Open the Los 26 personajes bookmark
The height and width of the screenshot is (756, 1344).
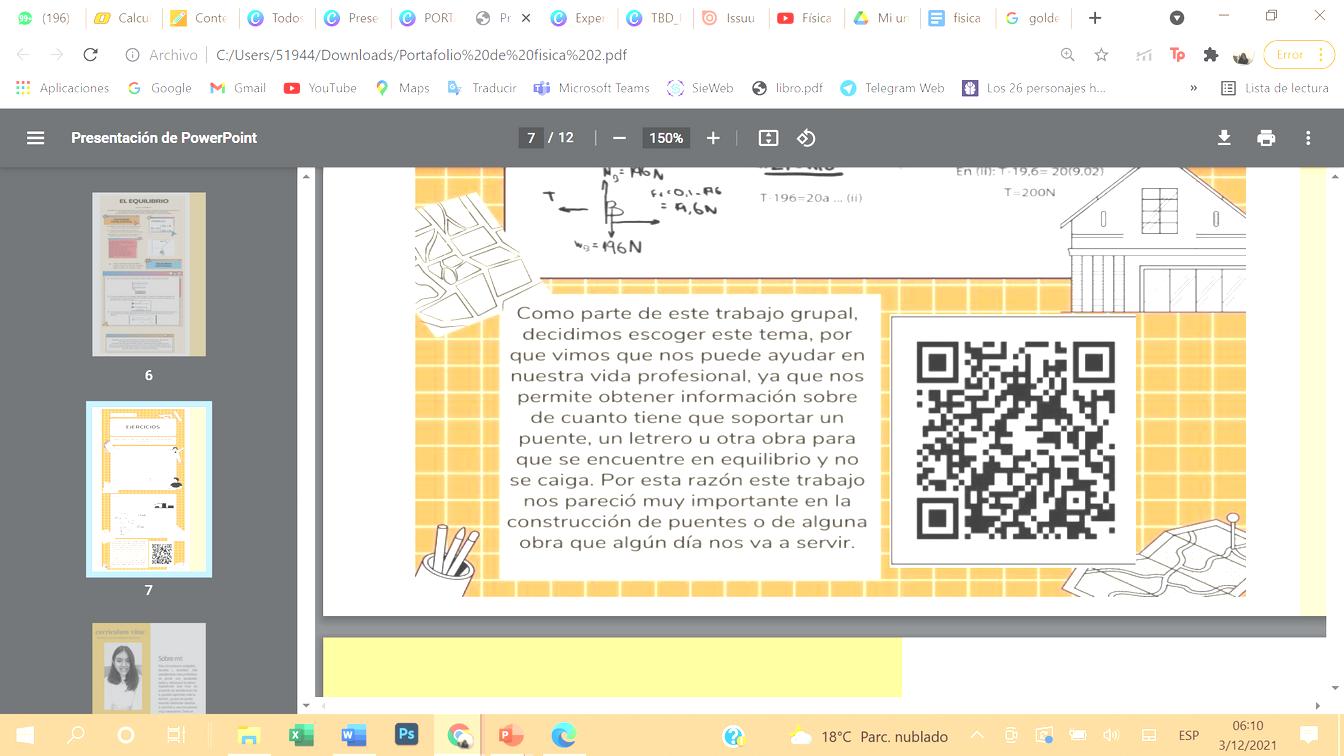[1034, 88]
